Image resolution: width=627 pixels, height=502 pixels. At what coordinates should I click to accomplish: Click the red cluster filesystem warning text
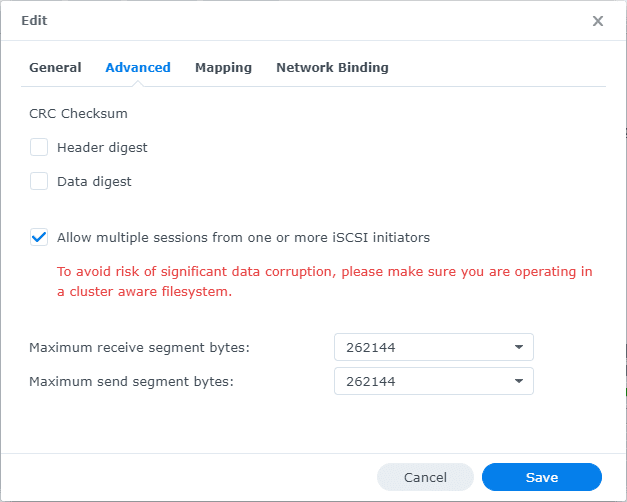324,281
